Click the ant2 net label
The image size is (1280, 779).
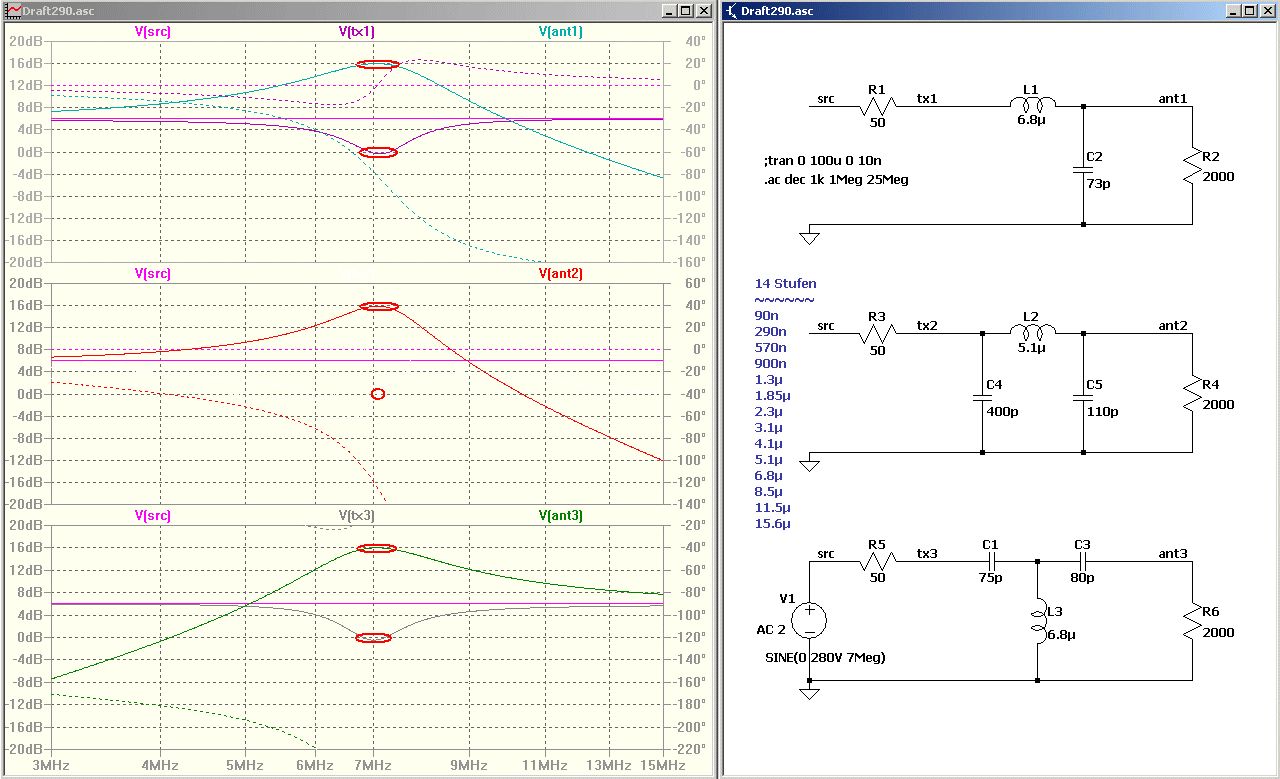coord(1173,325)
